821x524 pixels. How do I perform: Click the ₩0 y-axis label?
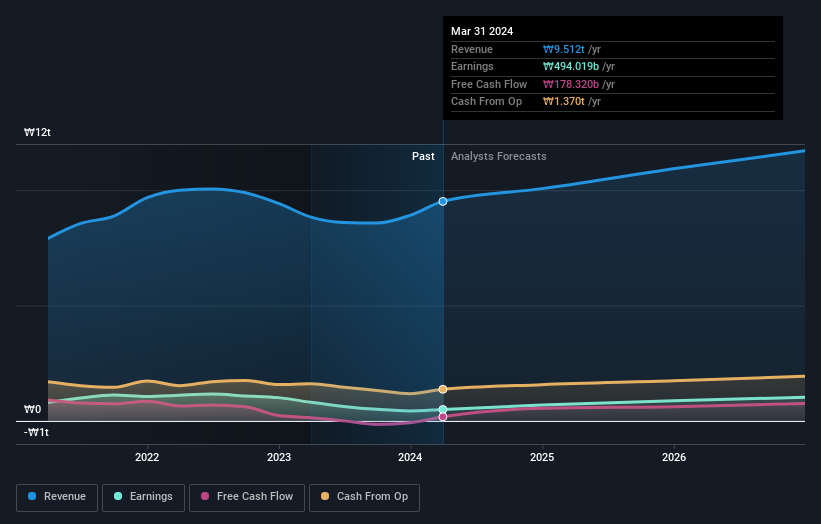click(32, 409)
